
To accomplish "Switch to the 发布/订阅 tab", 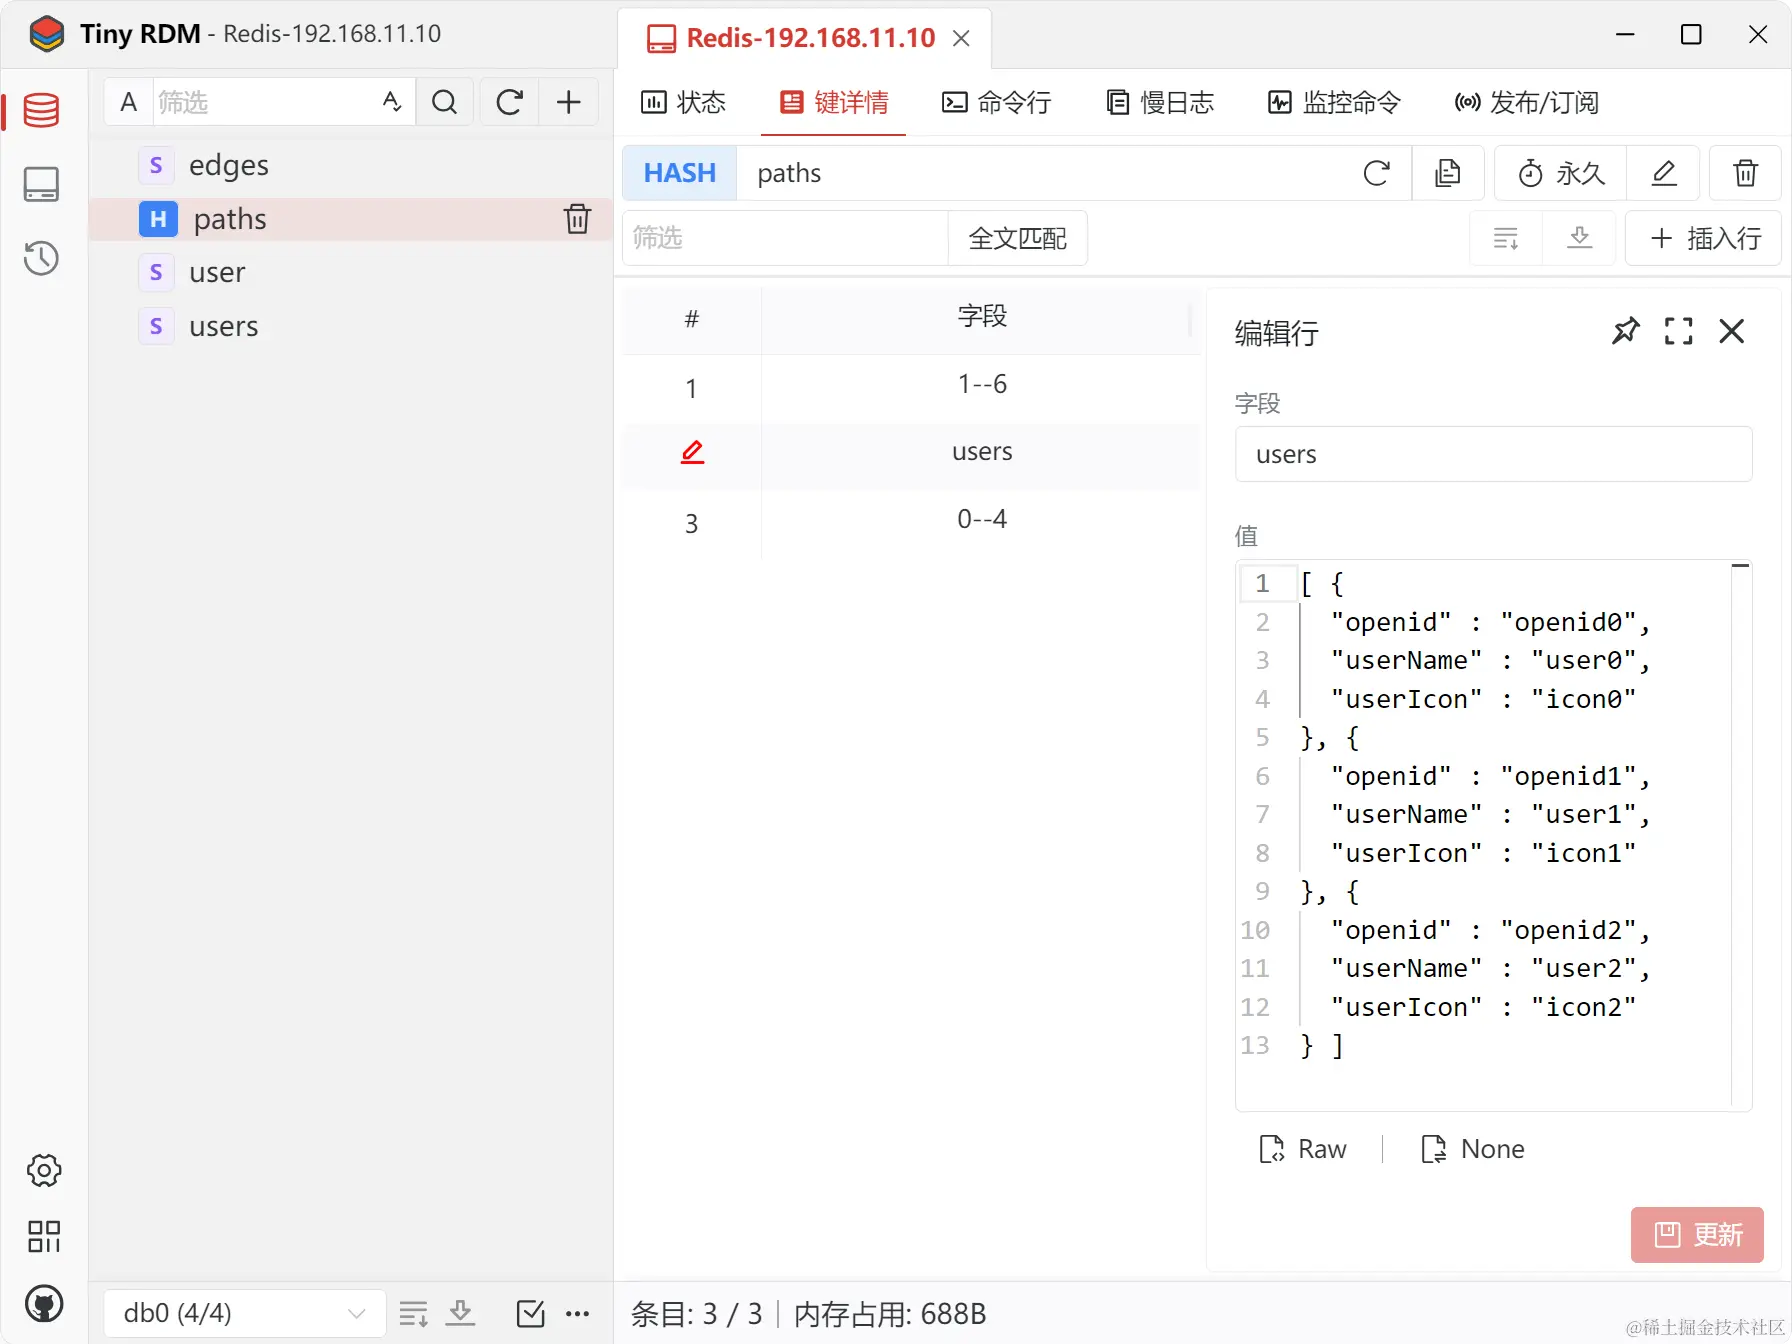I will coord(1526,102).
